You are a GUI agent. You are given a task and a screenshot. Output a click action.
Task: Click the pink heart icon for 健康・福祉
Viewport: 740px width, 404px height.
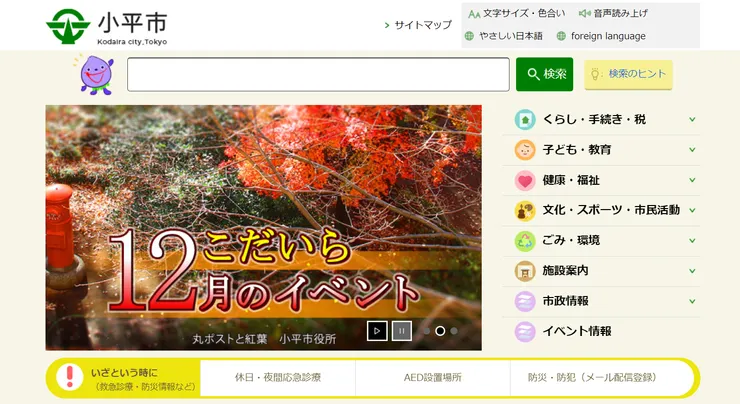pos(525,180)
